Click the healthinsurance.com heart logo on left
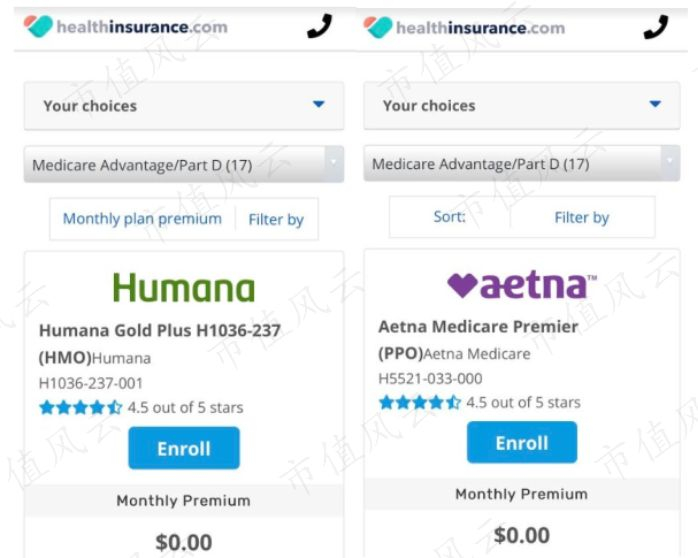 [x=38, y=27]
